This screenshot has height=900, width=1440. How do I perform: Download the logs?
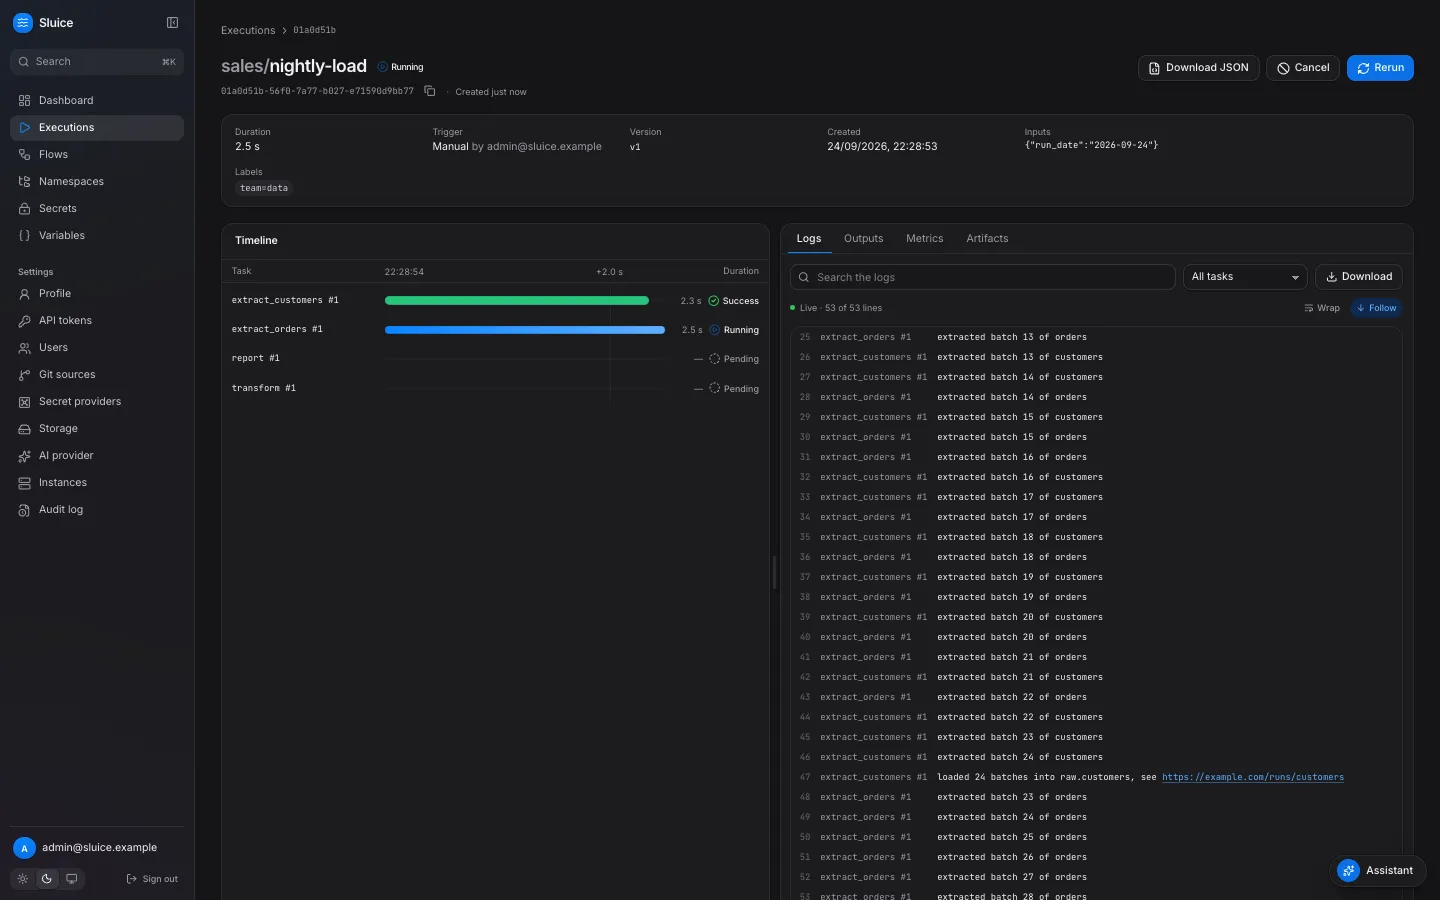[1358, 277]
